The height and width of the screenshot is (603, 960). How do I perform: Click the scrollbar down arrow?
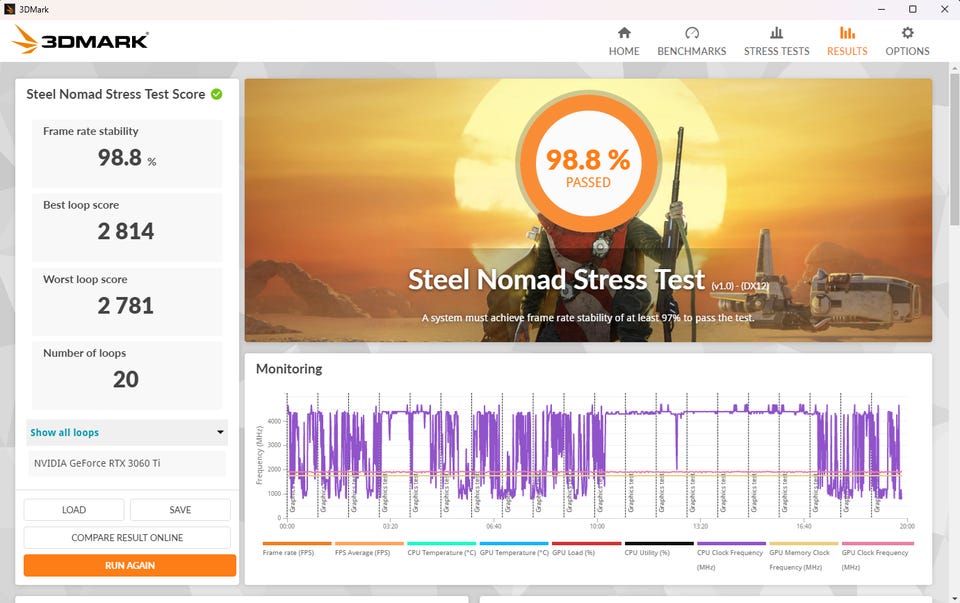[954, 598]
